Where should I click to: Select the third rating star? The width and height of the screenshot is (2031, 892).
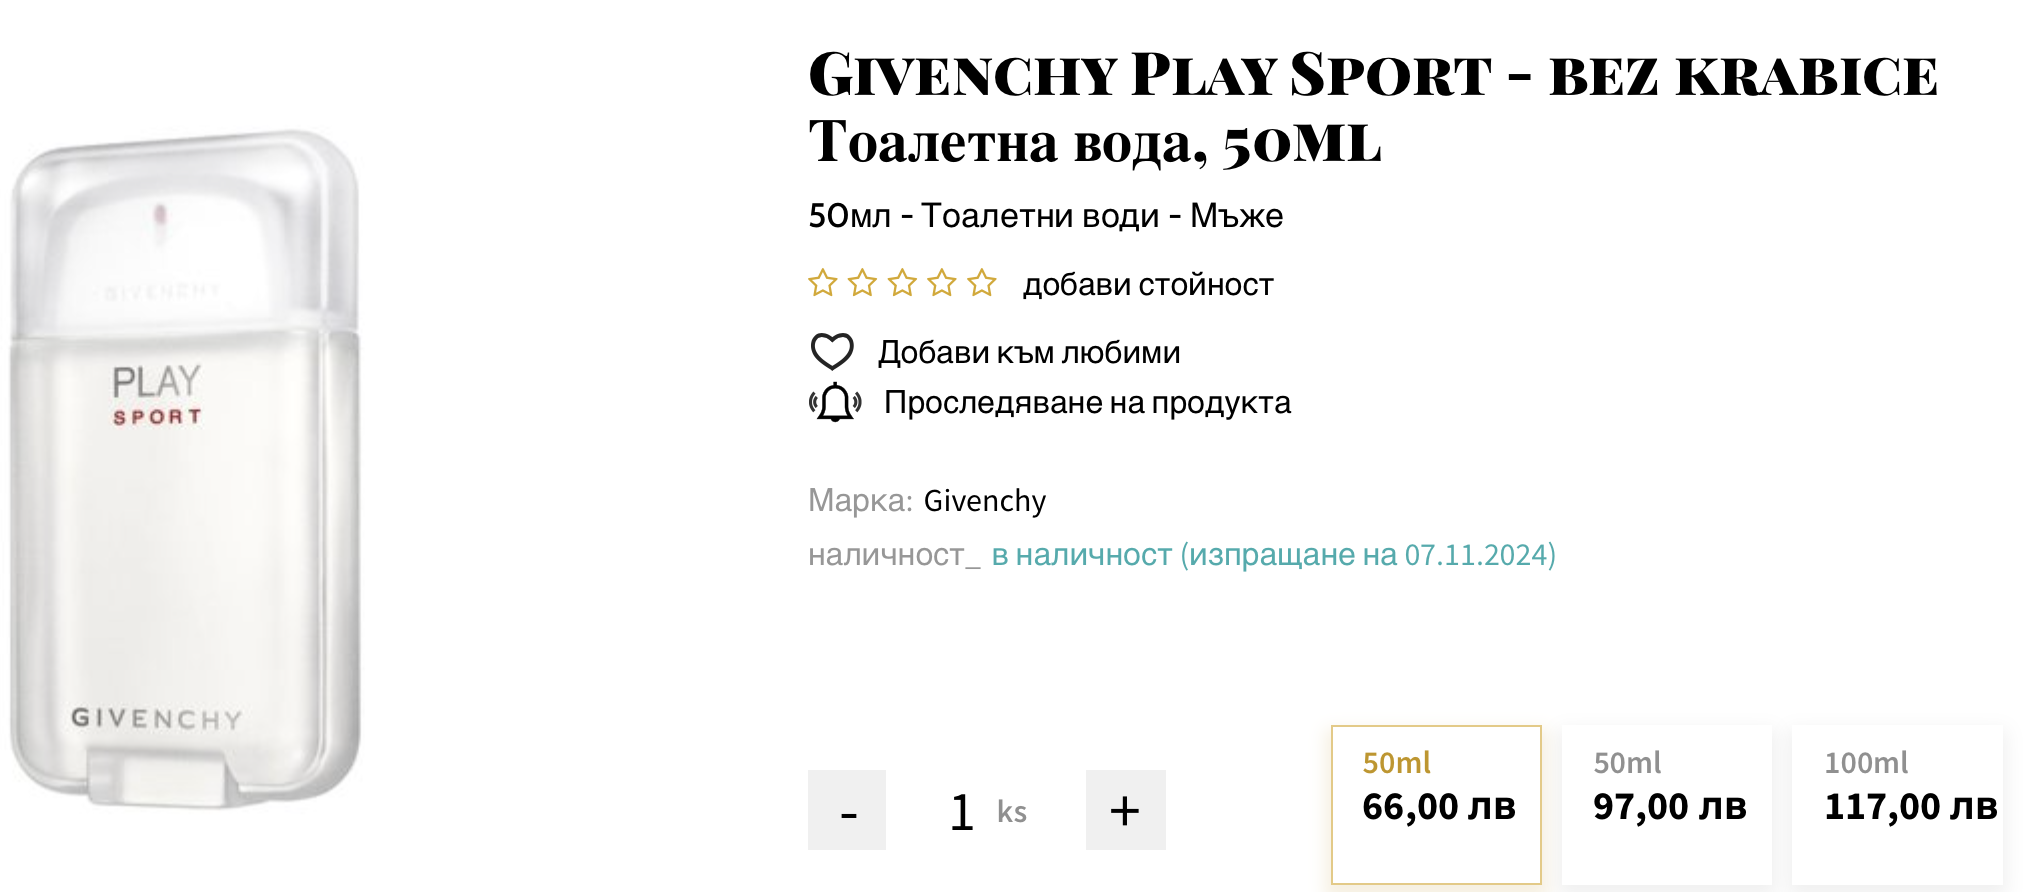click(902, 284)
